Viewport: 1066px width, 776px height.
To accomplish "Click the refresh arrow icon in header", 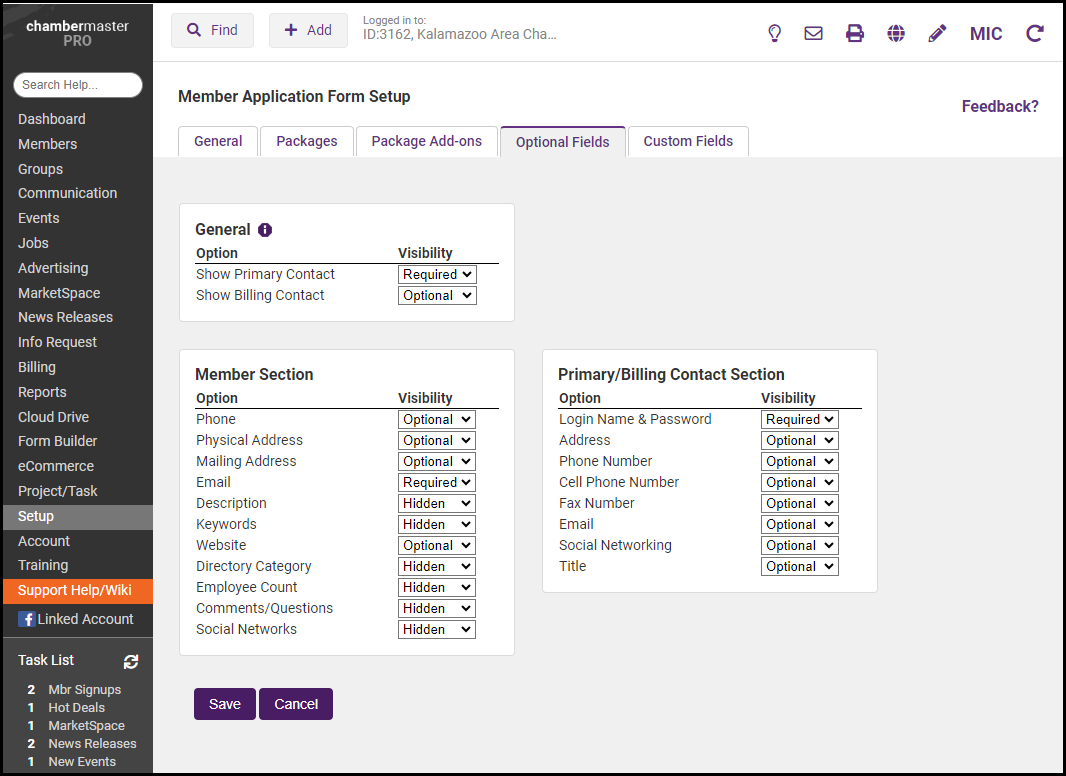I will tap(1035, 33).
